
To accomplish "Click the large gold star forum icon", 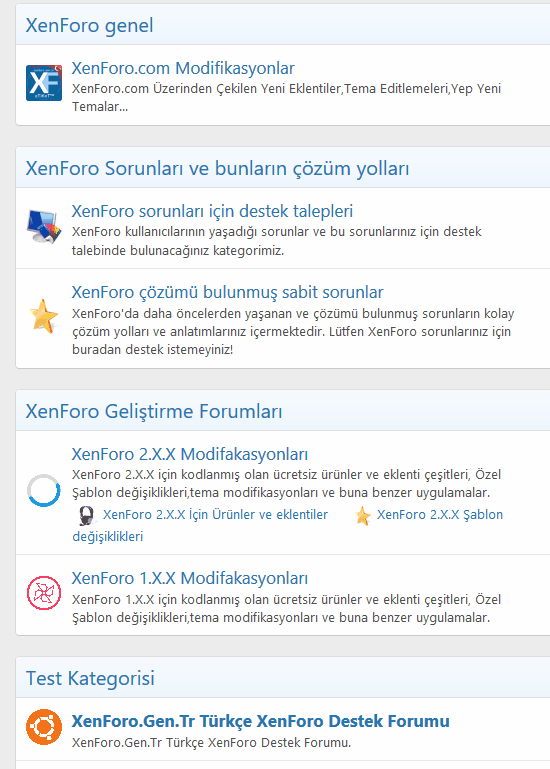I will 44,316.
